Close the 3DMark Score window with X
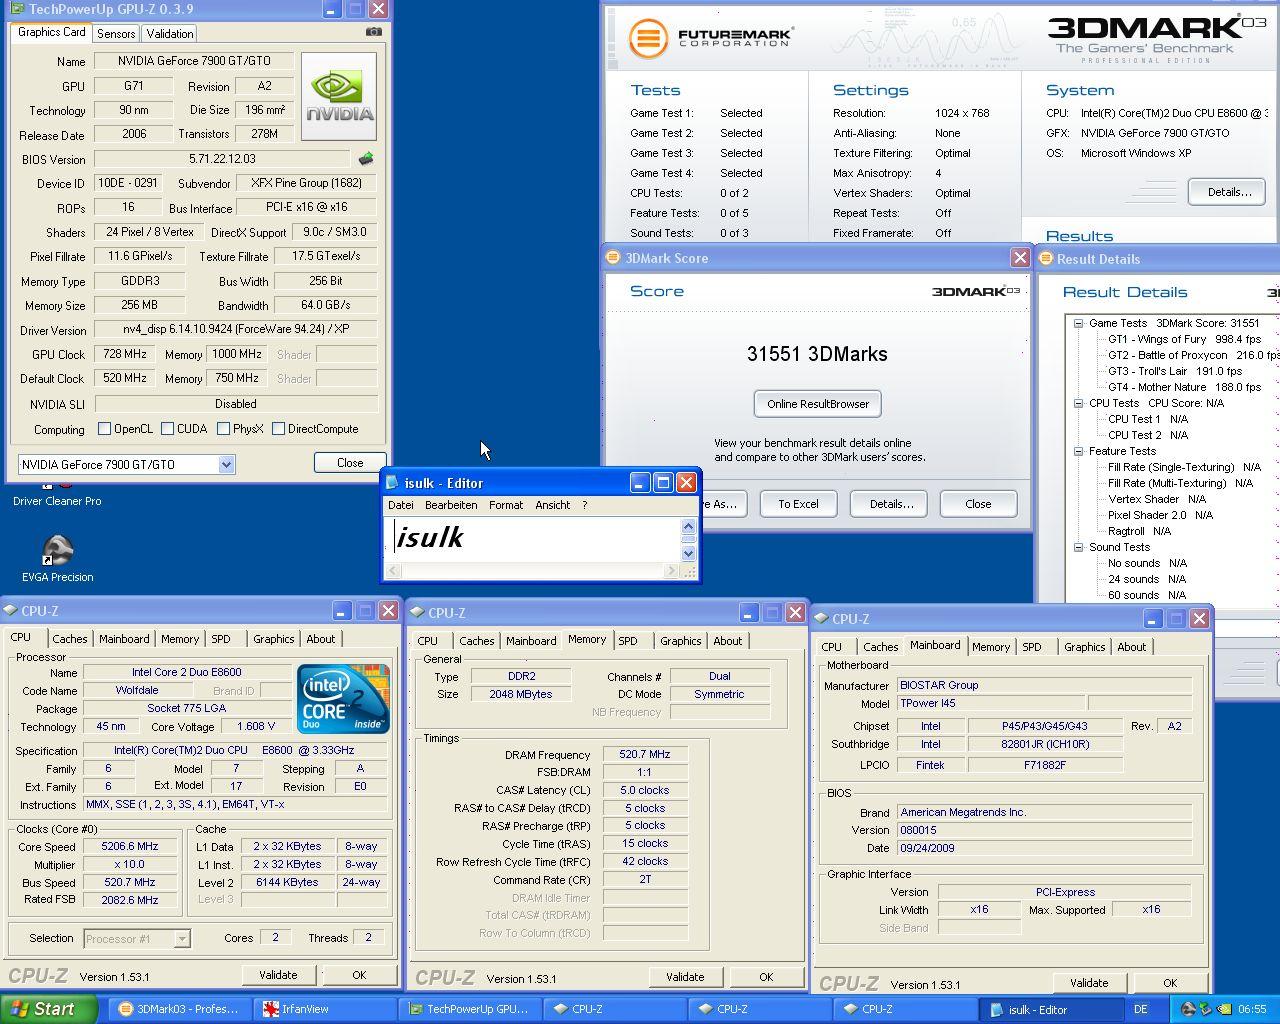 tap(1020, 258)
